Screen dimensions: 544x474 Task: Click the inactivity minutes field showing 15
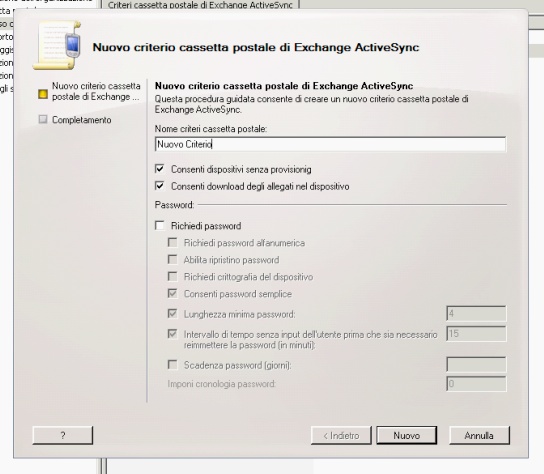pyautogui.click(x=476, y=334)
